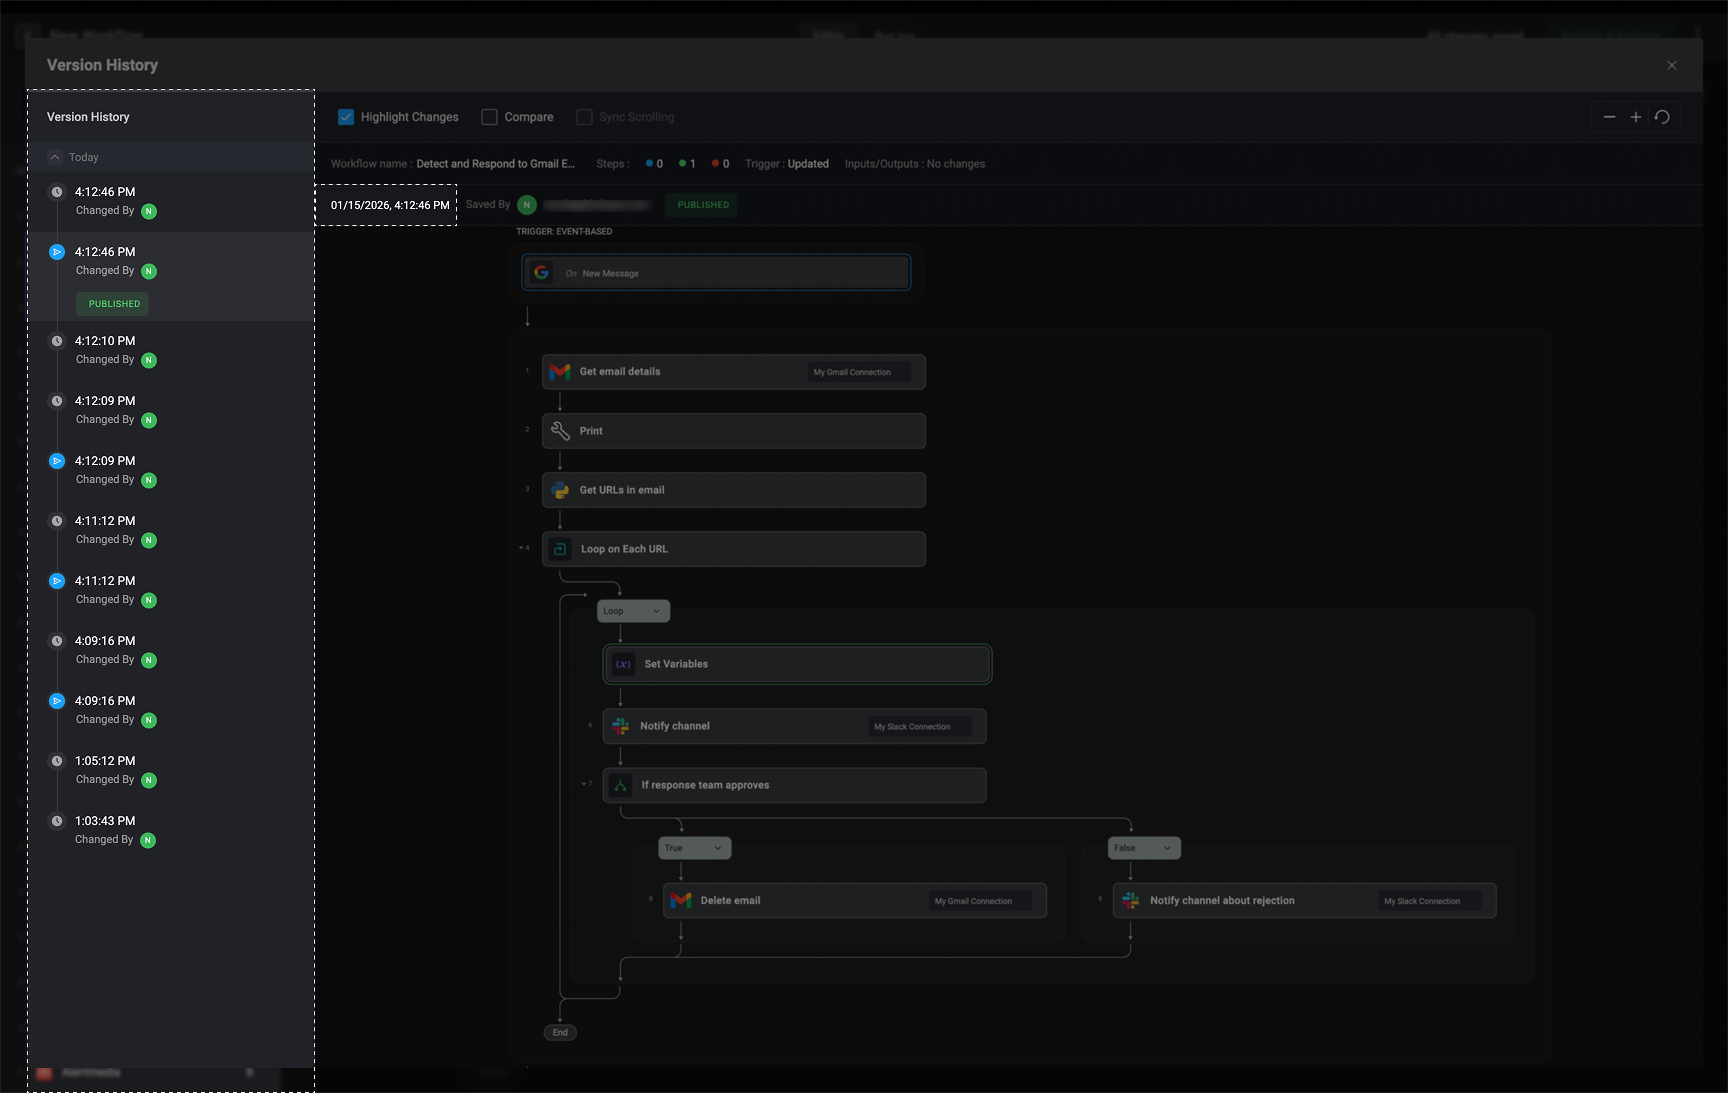Click the user avatar N under 4:12:10 PM
The image size is (1728, 1093).
click(149, 360)
